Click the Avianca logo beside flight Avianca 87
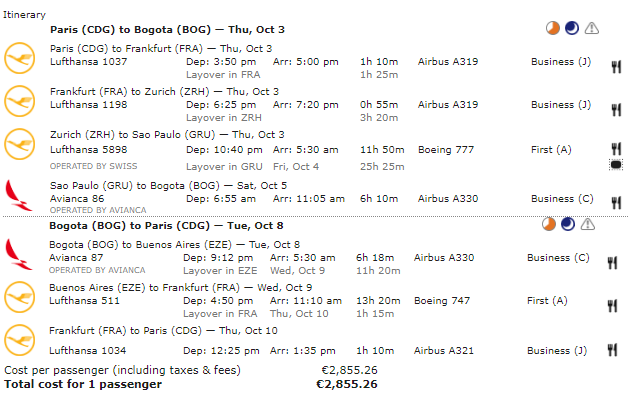The width and height of the screenshot is (639, 400). tap(19, 250)
